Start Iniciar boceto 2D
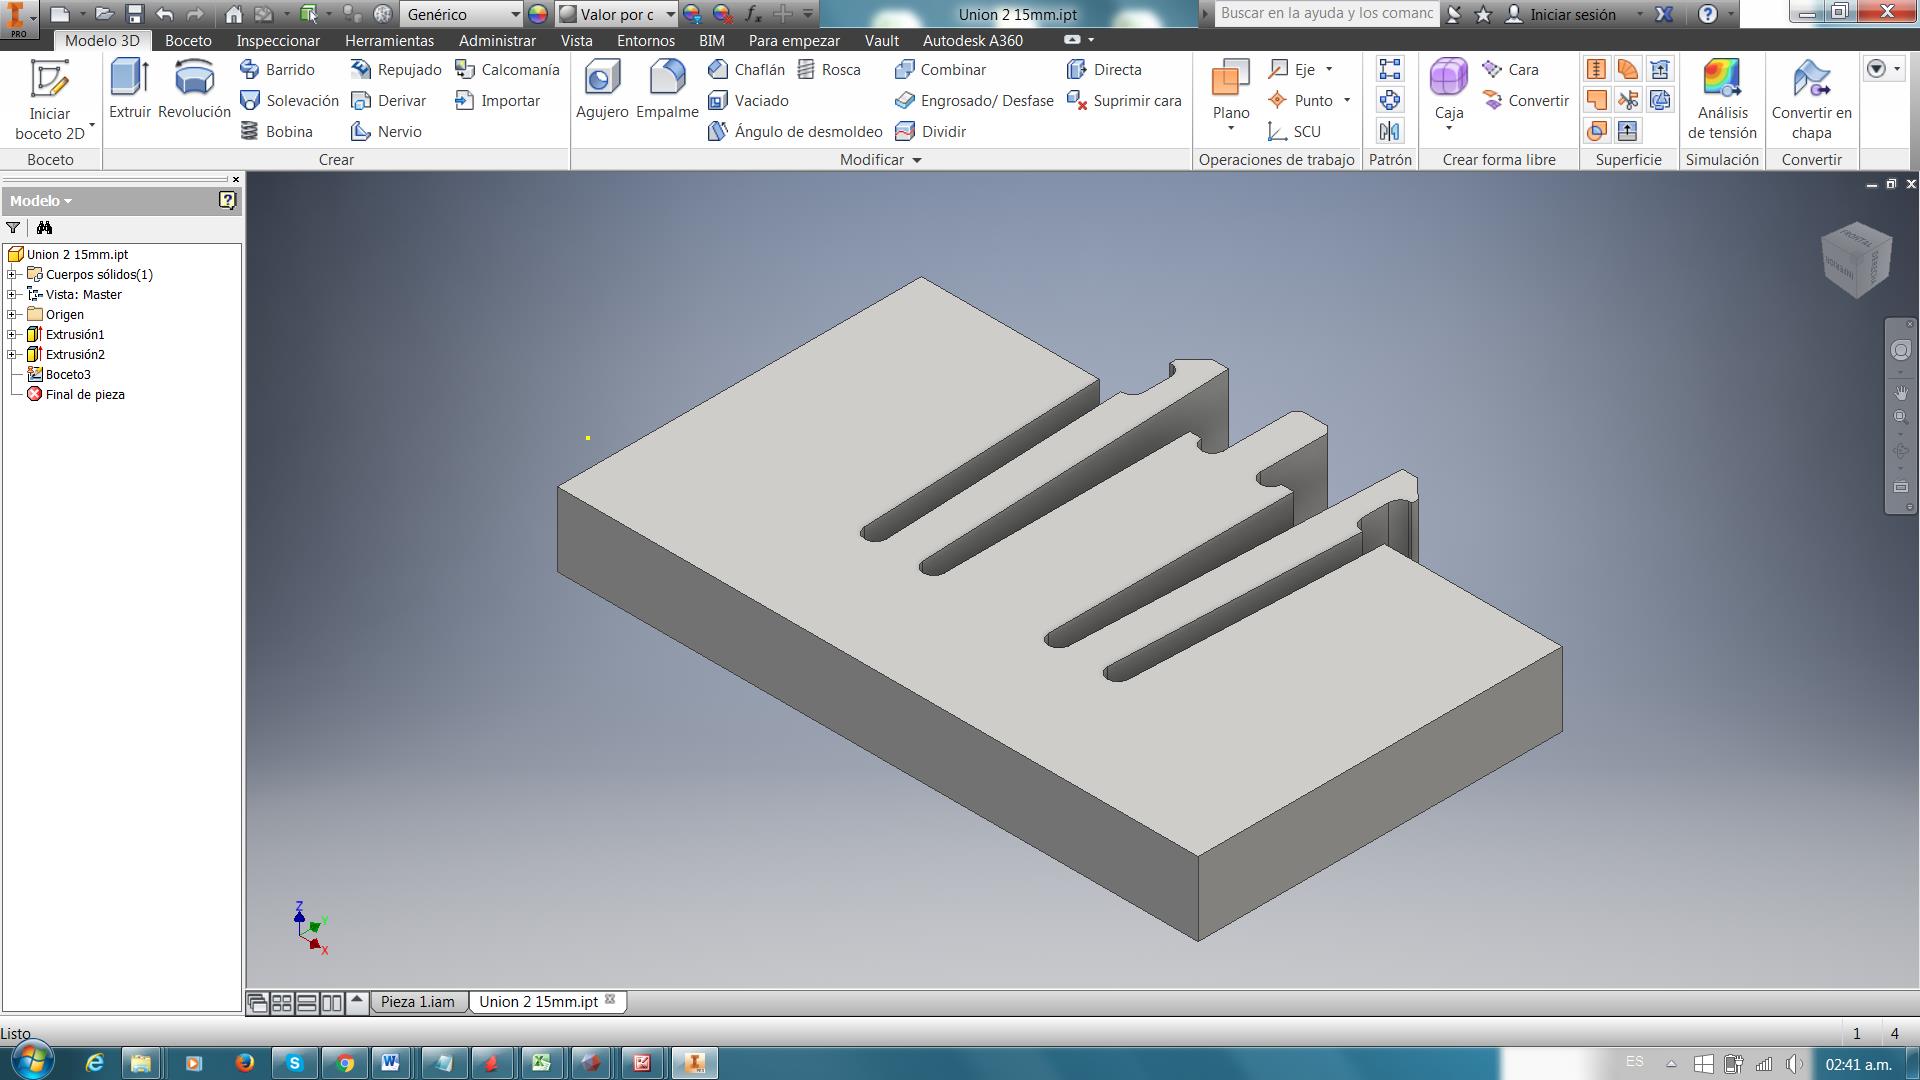Viewport: 1920px width, 1080px height. coord(49,98)
